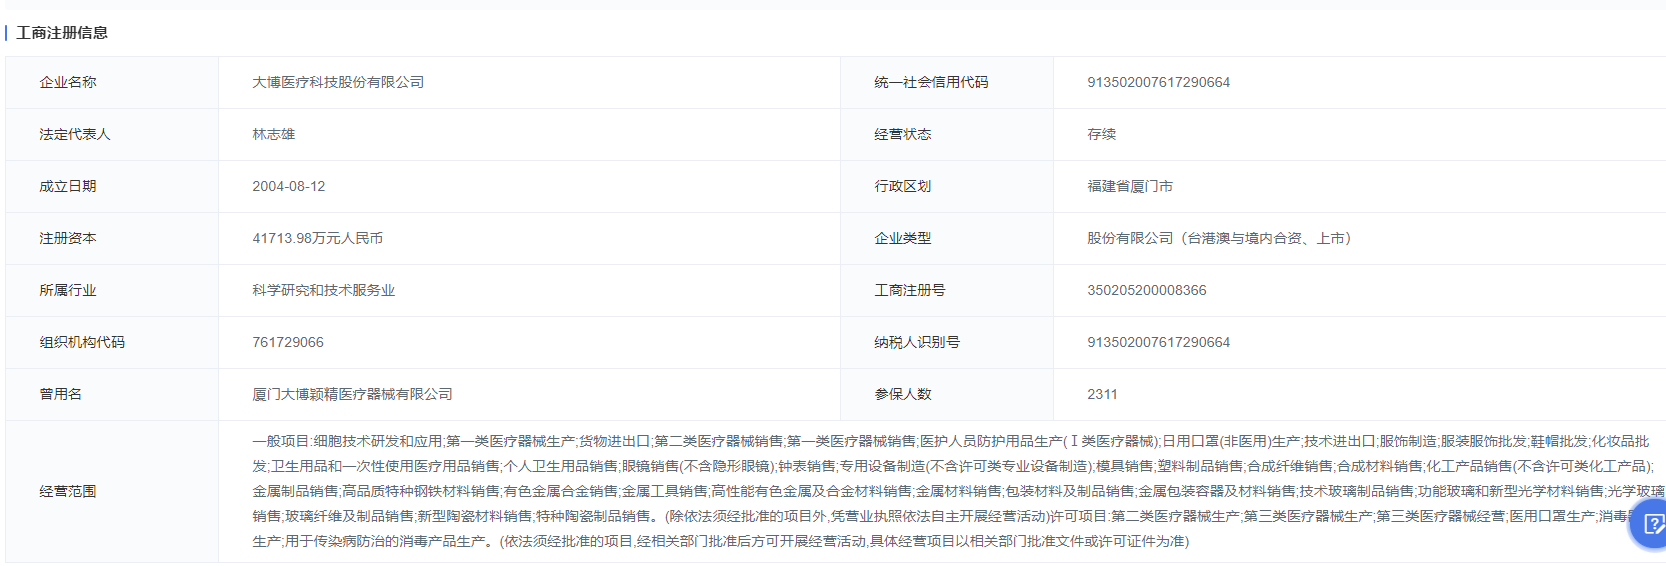The width and height of the screenshot is (1666, 566).
Task: Select enterprise type 股份有限公司（台港澳与境内合资、上市）
Action: click(x=1222, y=238)
